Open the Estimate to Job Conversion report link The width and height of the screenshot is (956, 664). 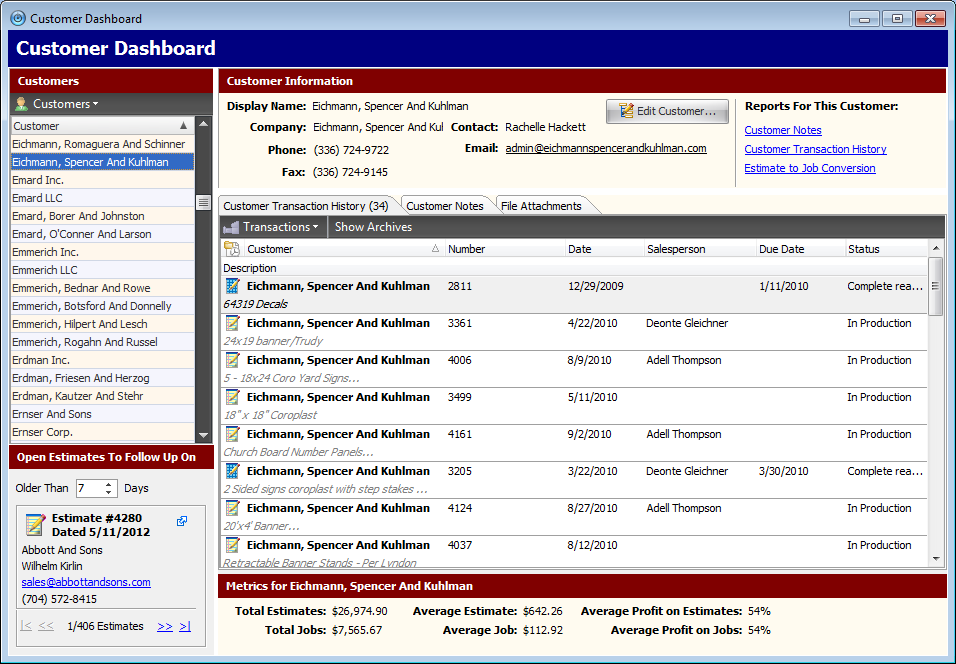[x=809, y=168]
